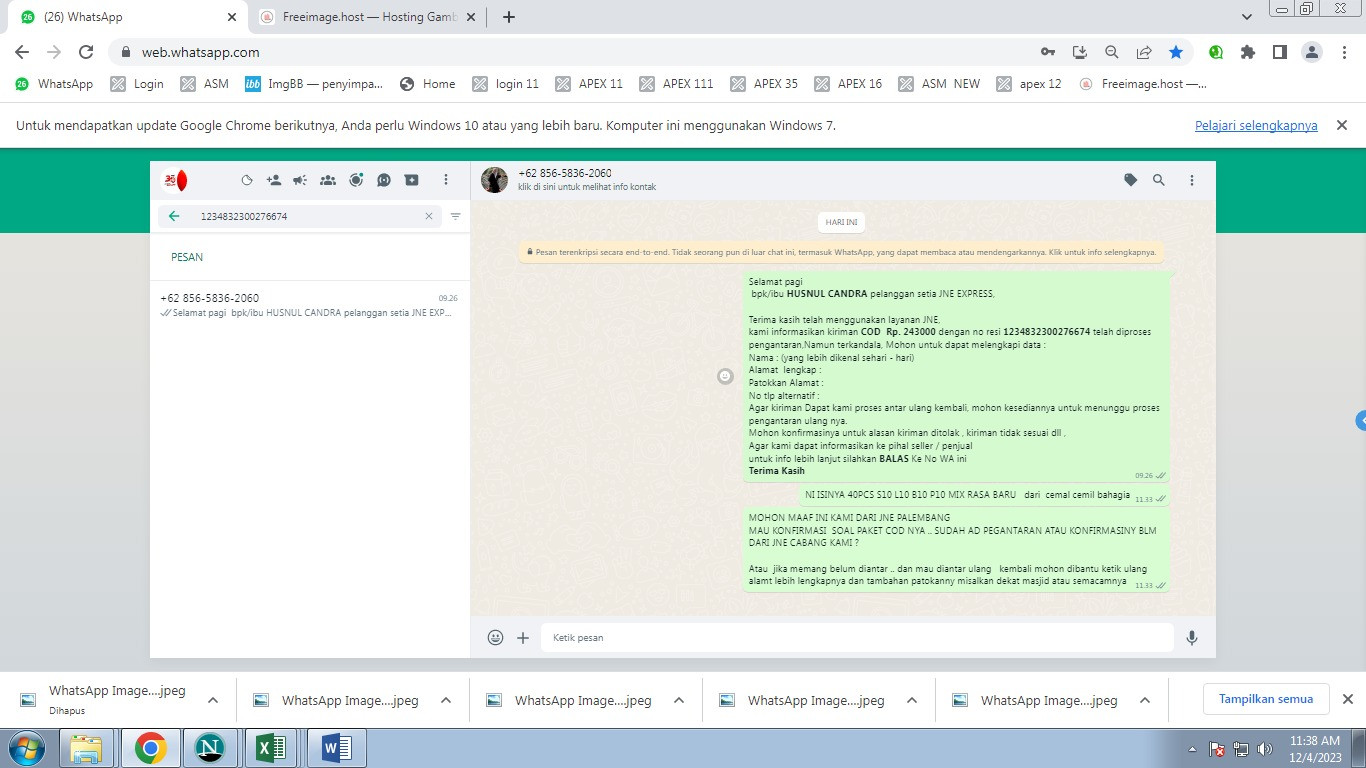
Task: Reload the page with the refresh icon
Action: coord(86,52)
